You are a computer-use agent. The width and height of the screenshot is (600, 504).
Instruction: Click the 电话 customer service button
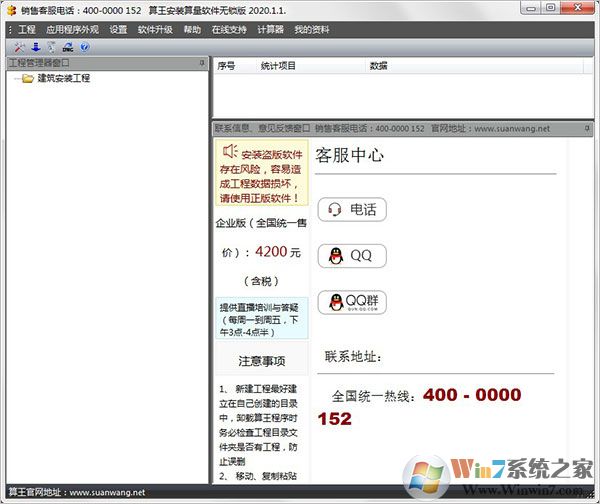click(351, 210)
